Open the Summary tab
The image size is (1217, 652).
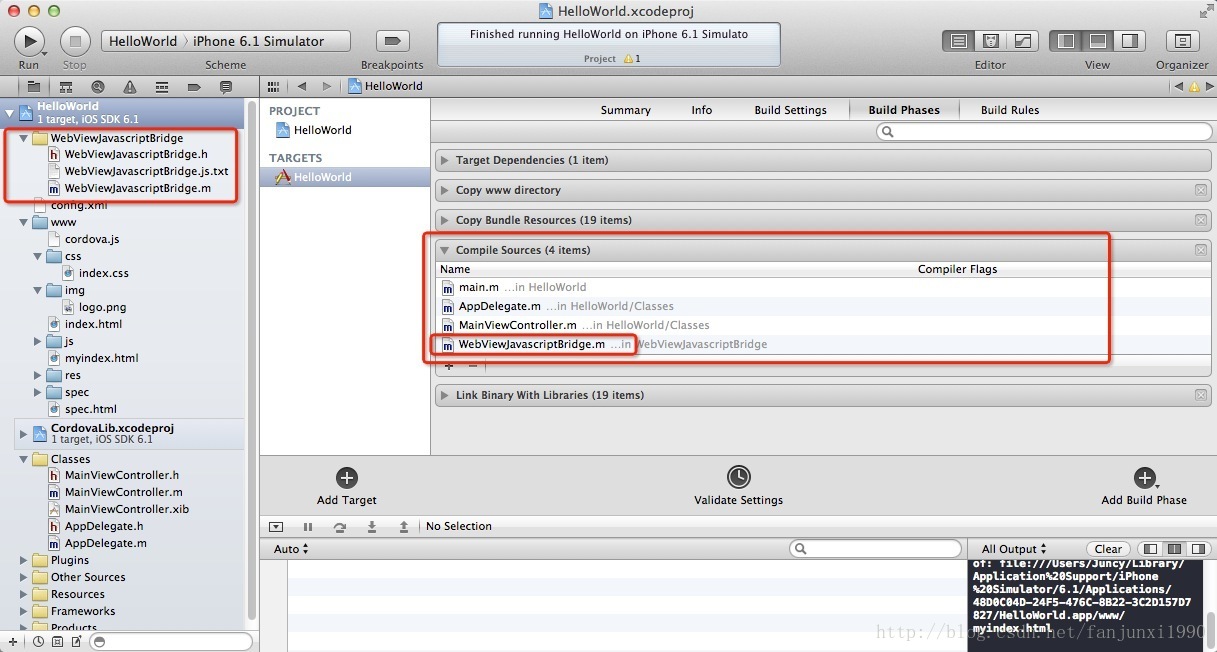625,110
